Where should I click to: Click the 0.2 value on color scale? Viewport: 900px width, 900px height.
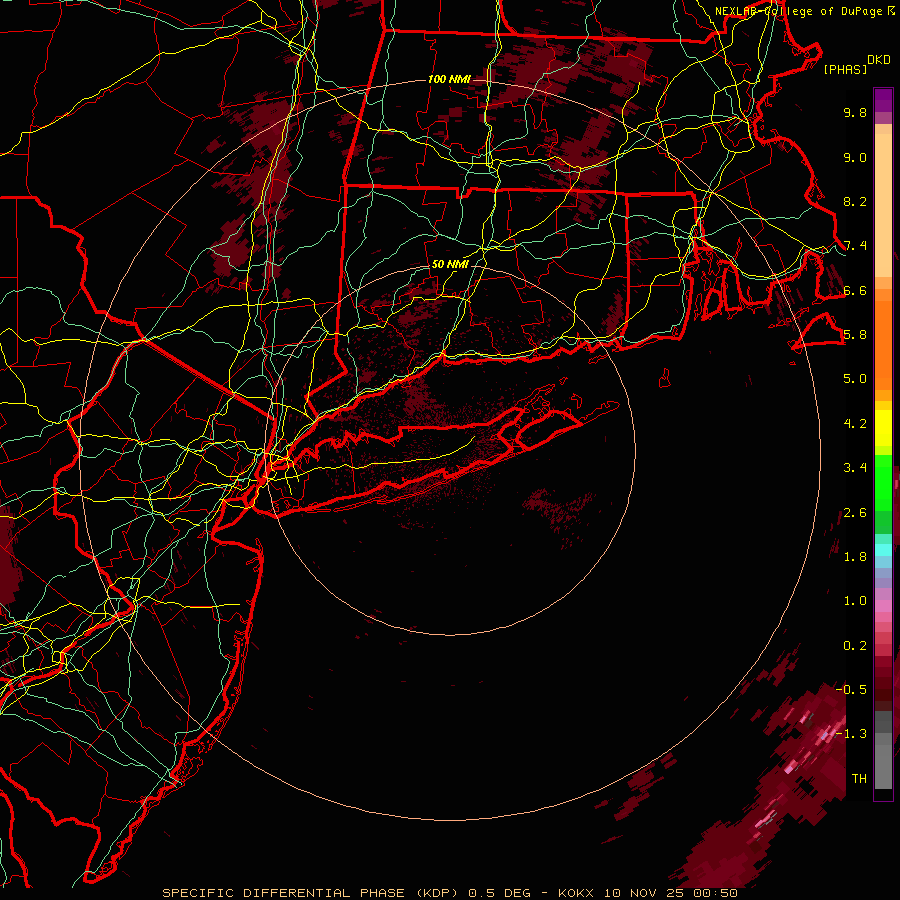click(855, 646)
